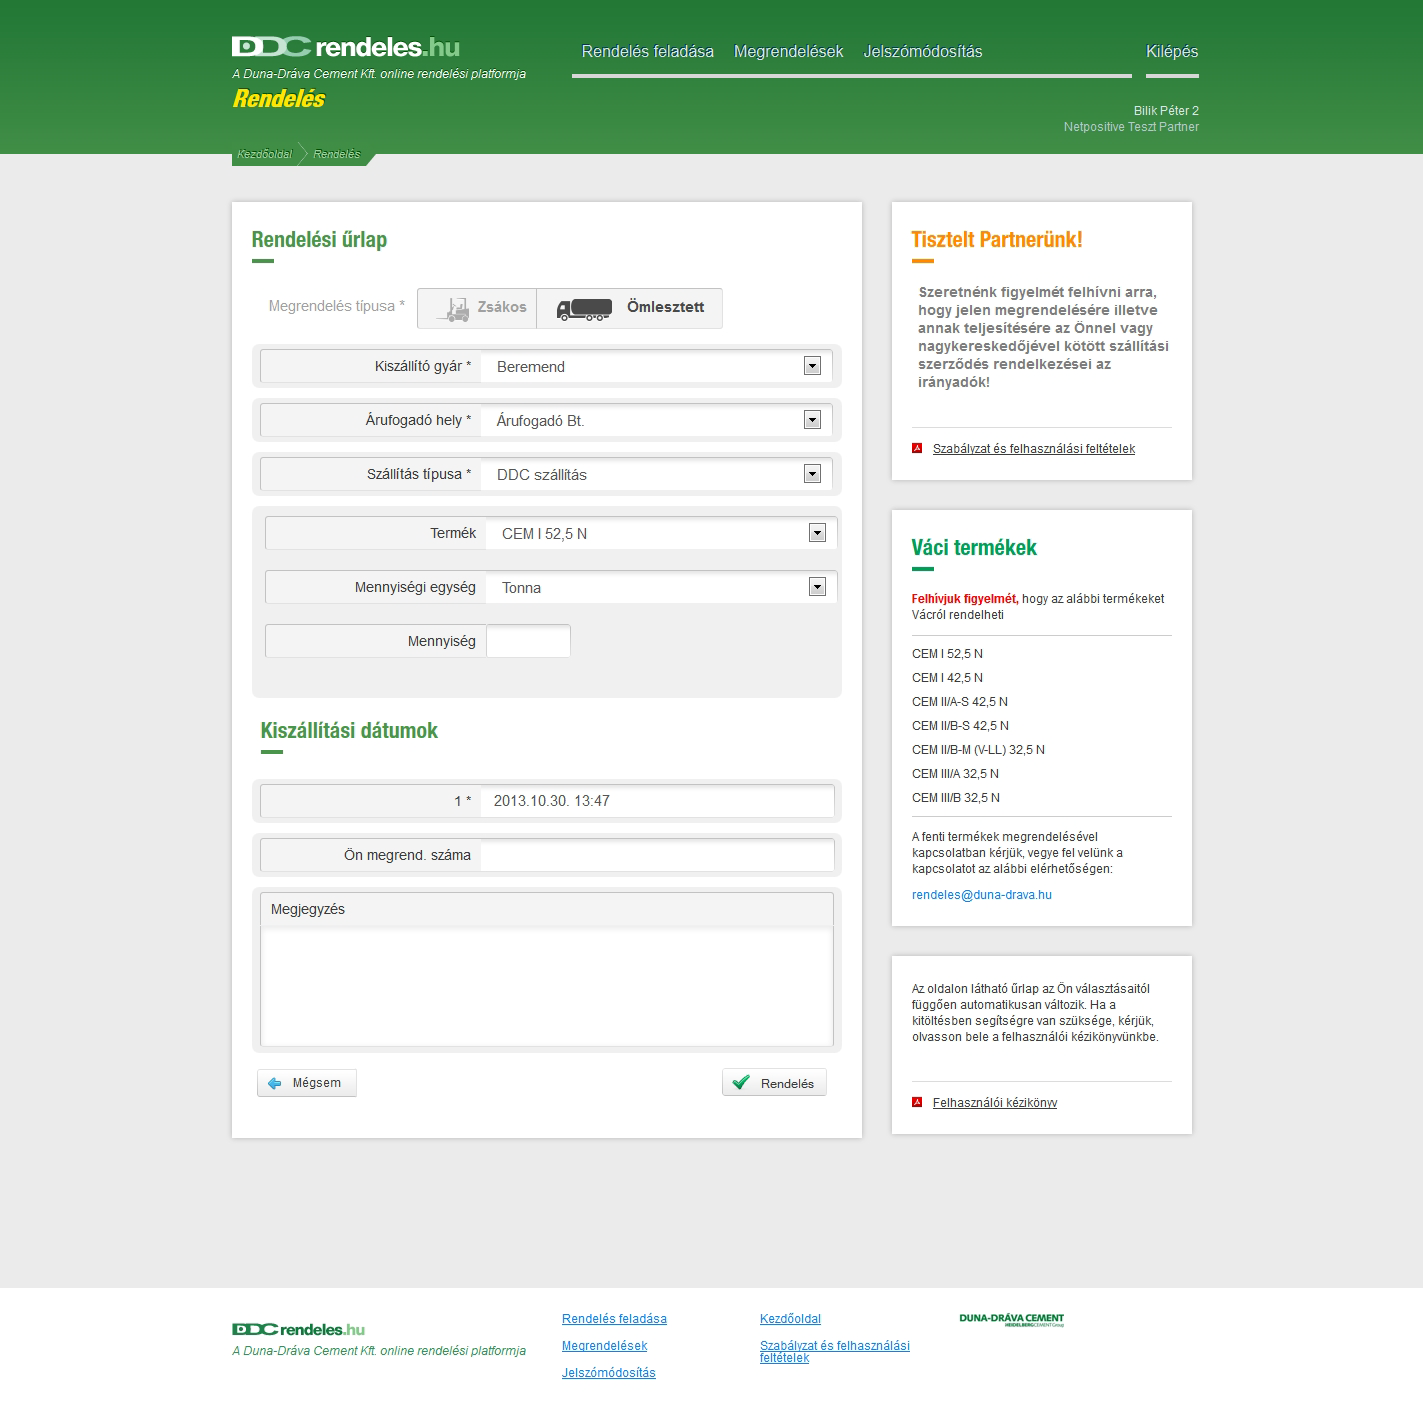Click the Váci termékek heading

[974, 548]
